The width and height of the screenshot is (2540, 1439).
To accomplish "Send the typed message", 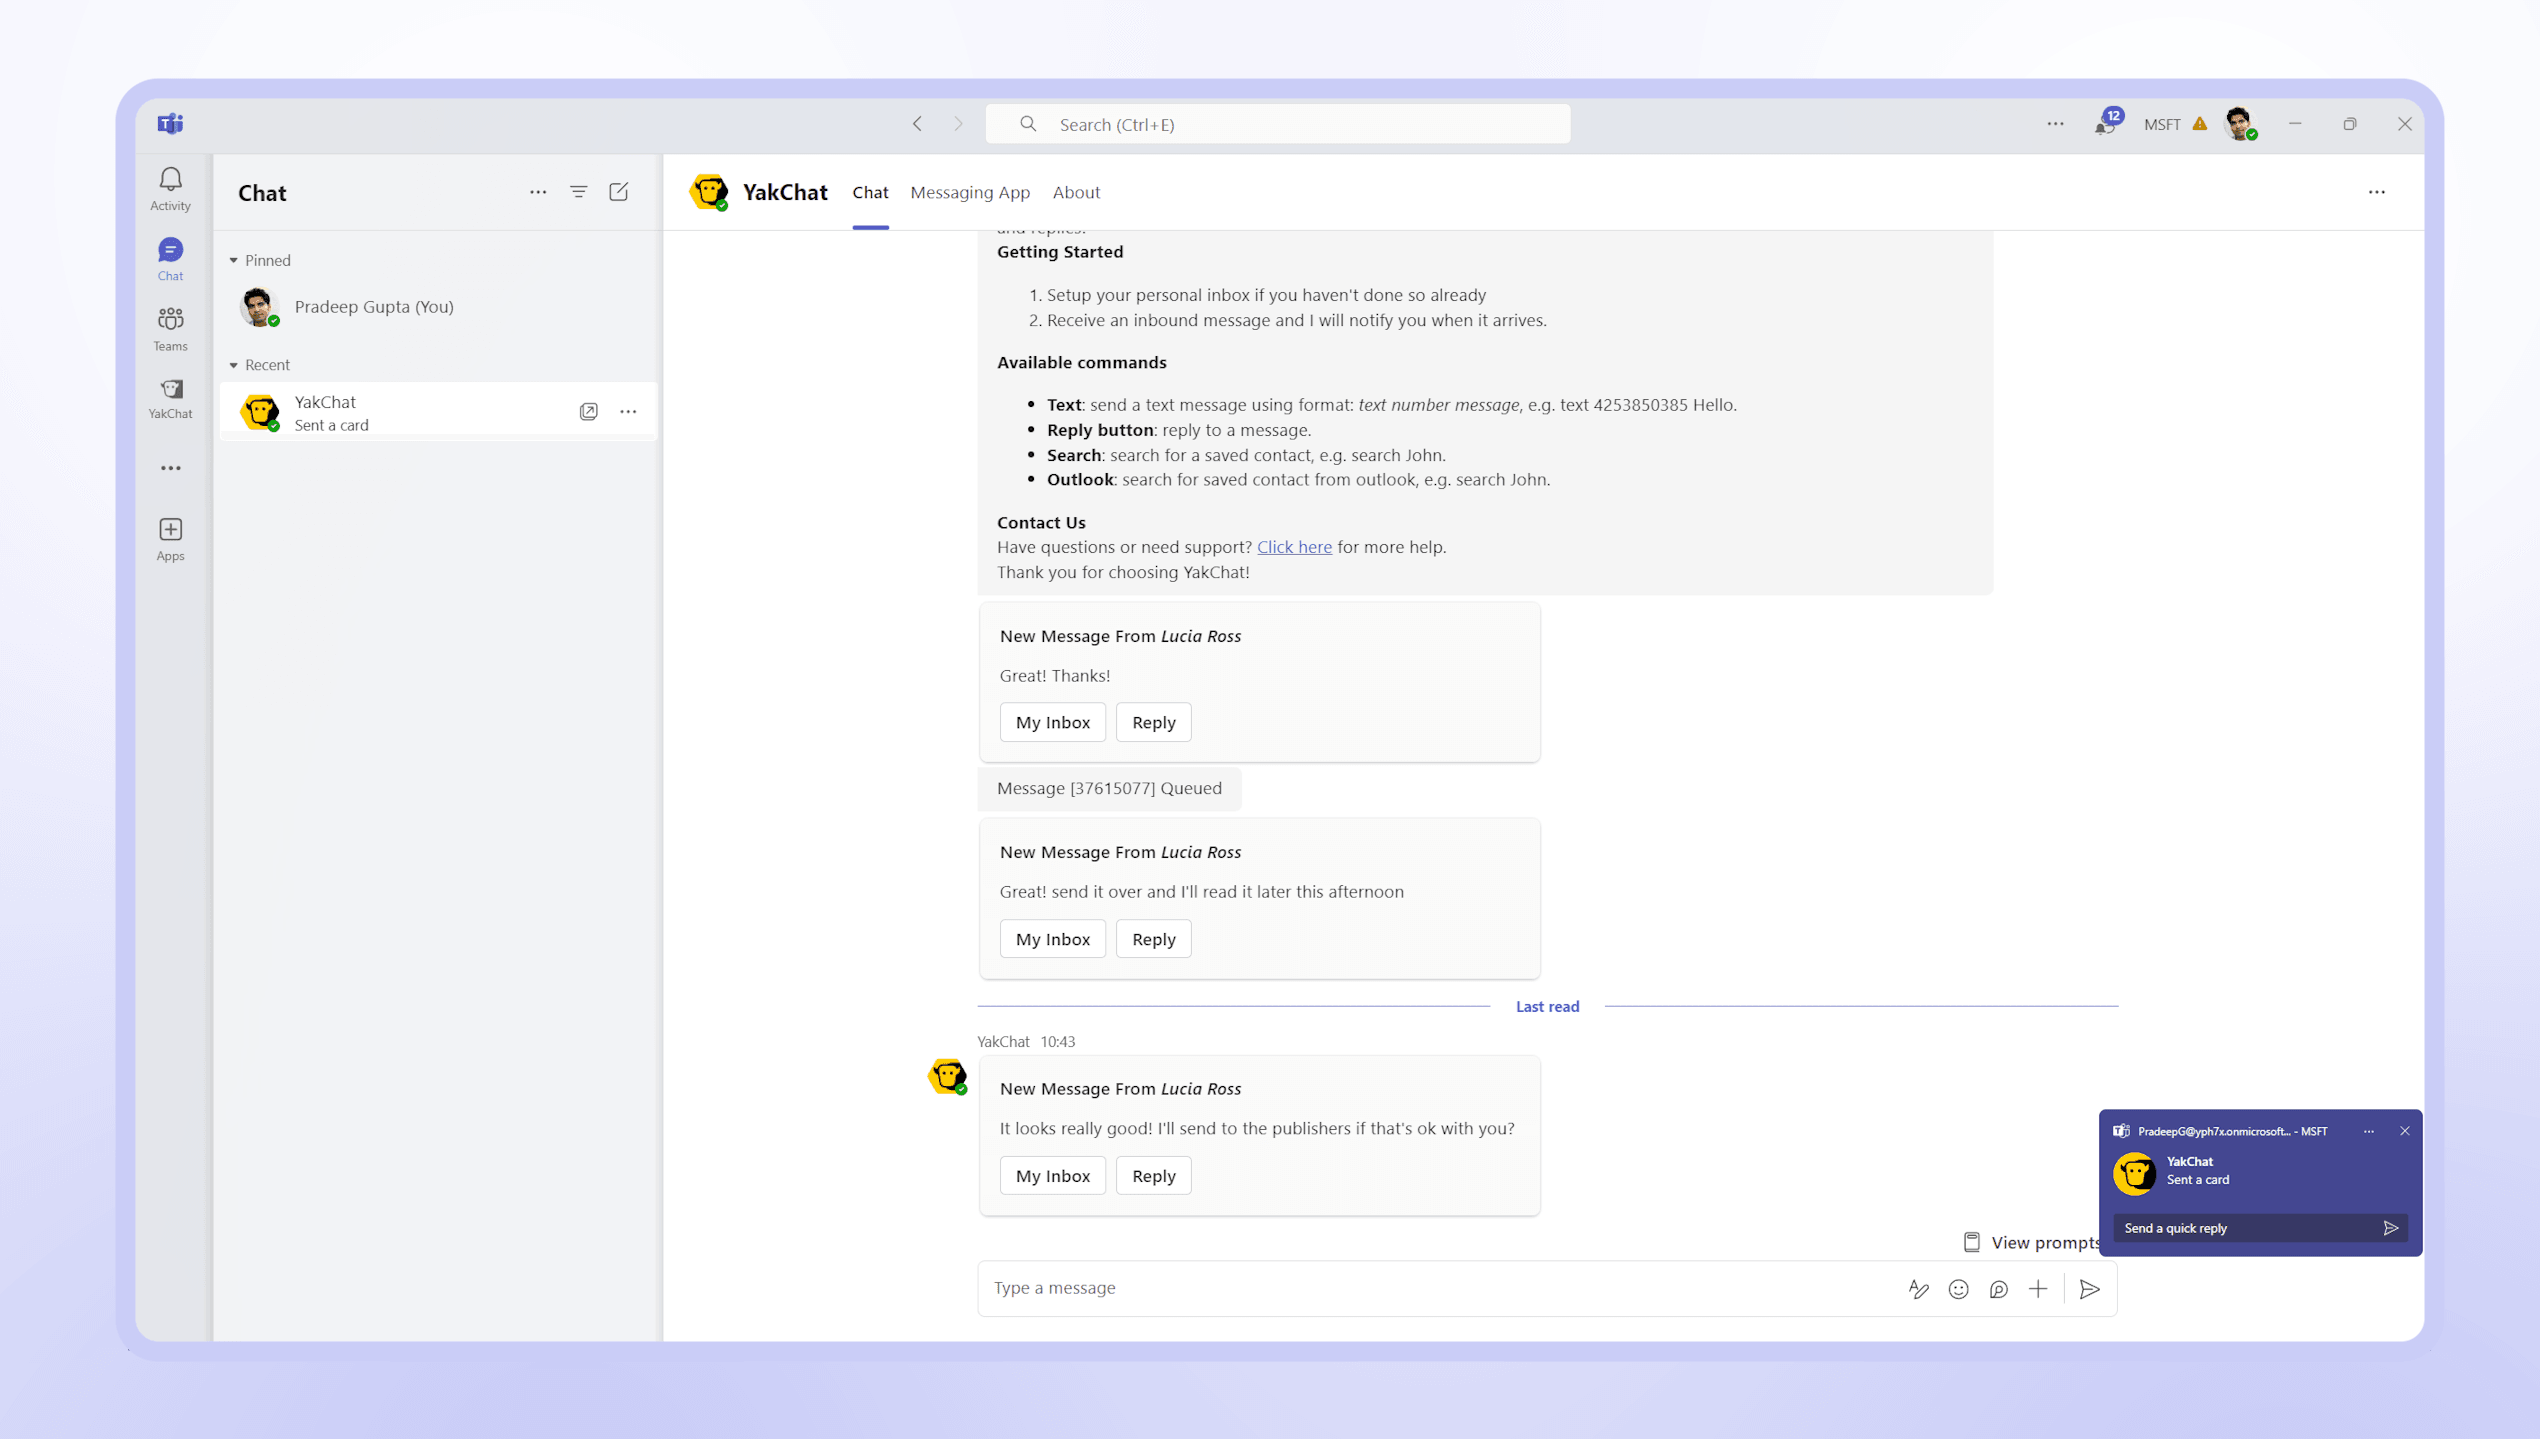I will pyautogui.click(x=2089, y=1289).
